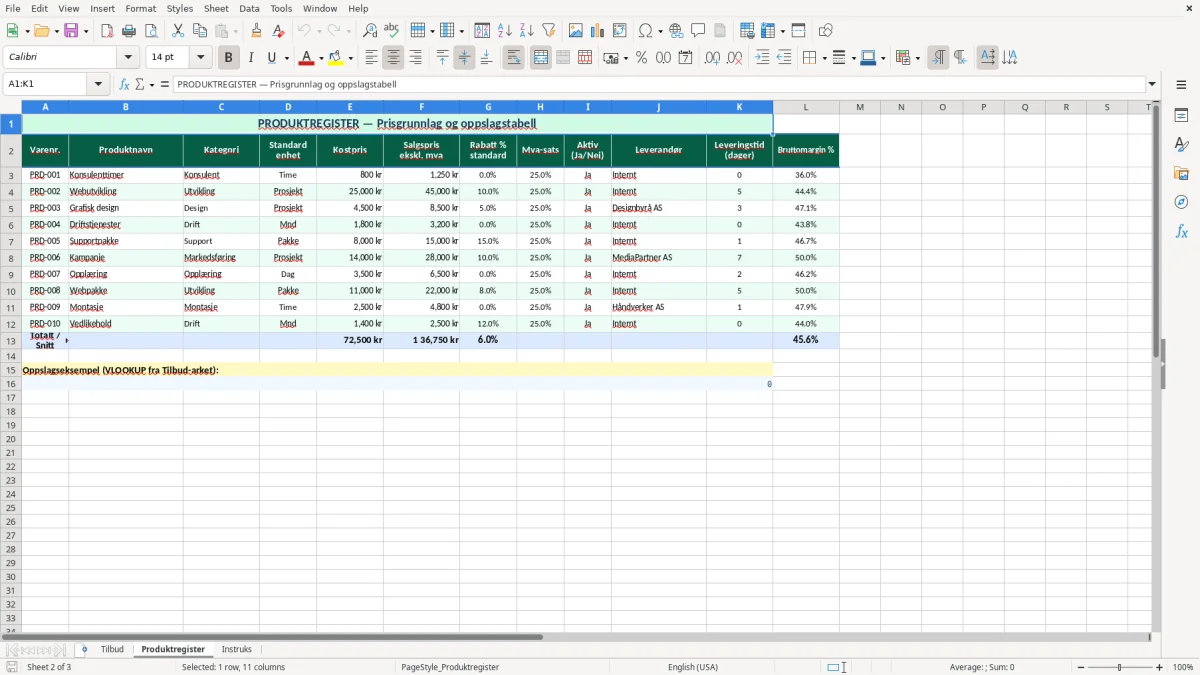This screenshot has width=1200, height=675.
Task: Click the Formula equals button
Action: pyautogui.click(x=165, y=84)
